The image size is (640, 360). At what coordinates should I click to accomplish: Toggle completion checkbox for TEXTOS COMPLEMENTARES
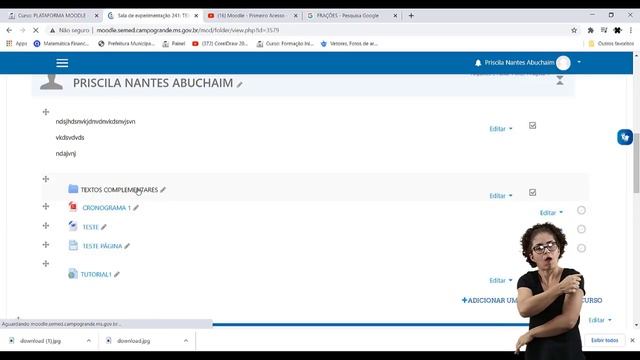(532, 192)
